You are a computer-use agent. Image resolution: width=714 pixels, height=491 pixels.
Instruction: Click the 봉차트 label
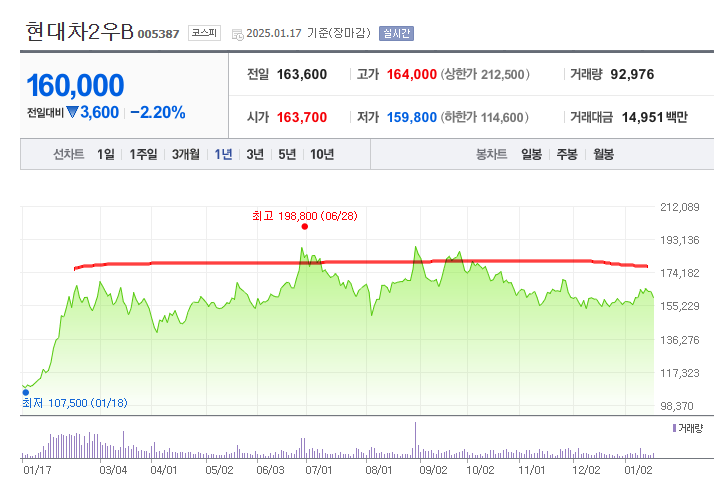[x=491, y=154]
